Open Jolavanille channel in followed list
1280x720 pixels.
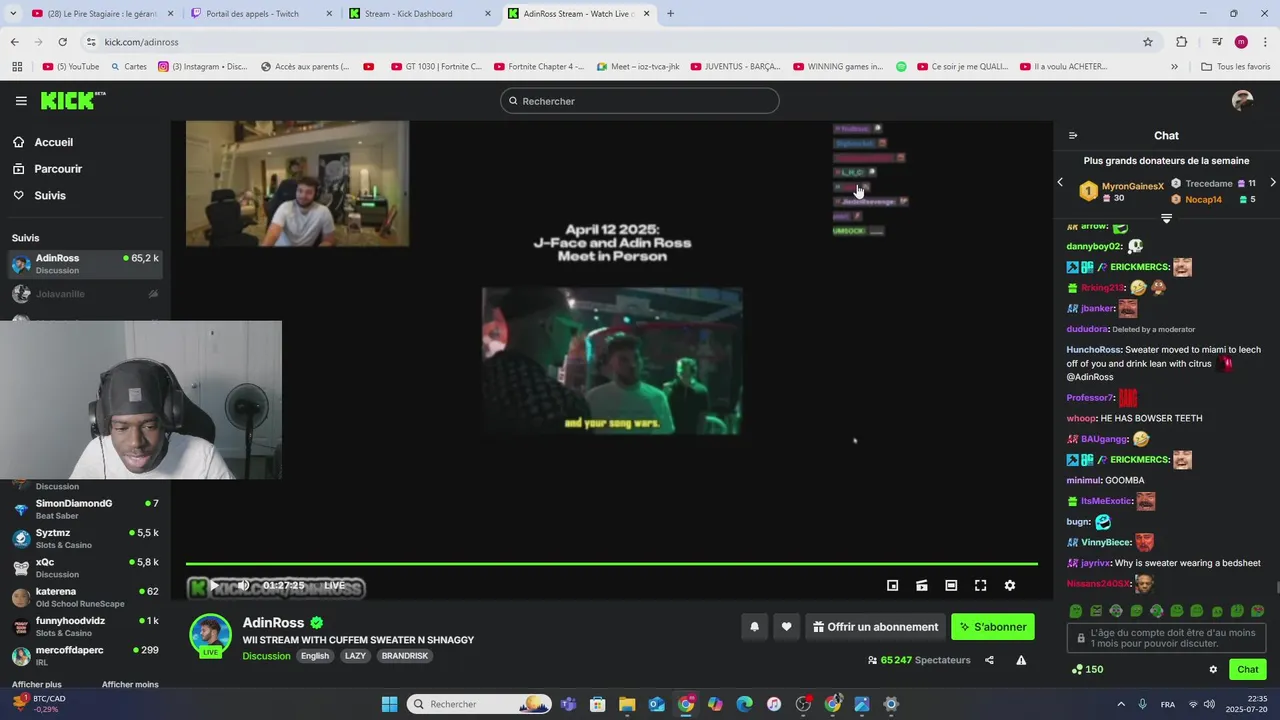[85, 294]
